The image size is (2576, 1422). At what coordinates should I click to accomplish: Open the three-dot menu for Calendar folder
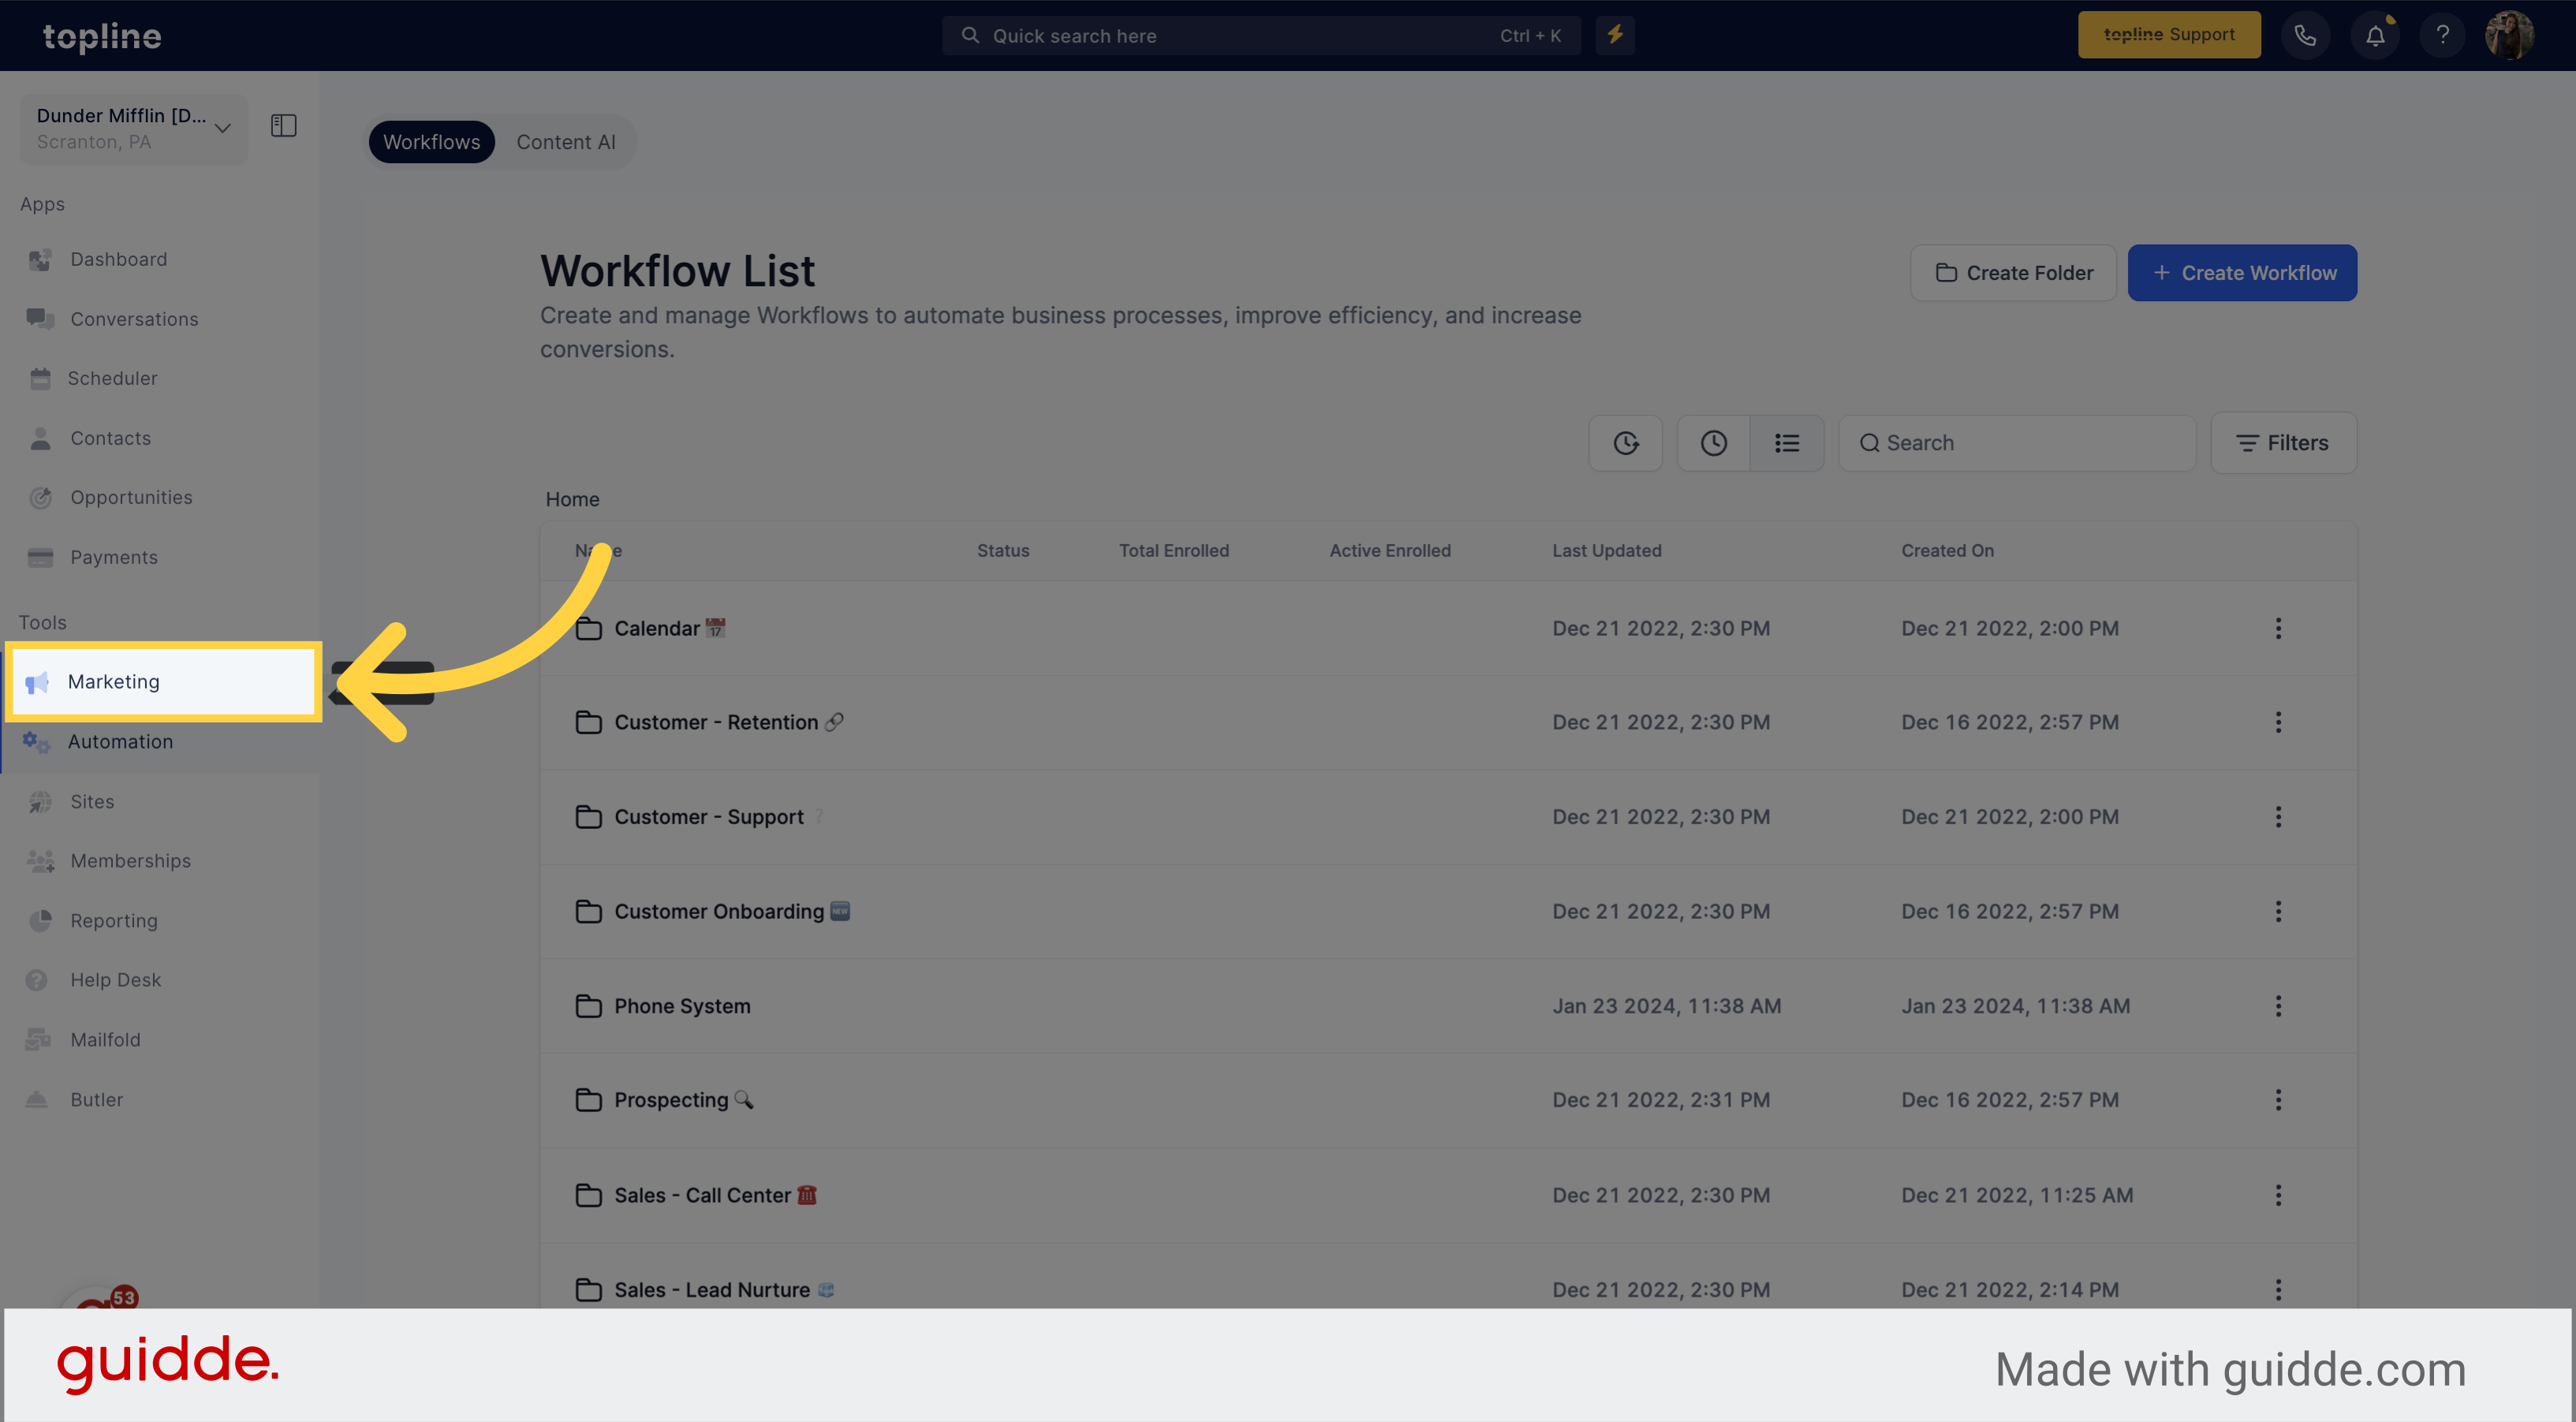pos(2279,627)
